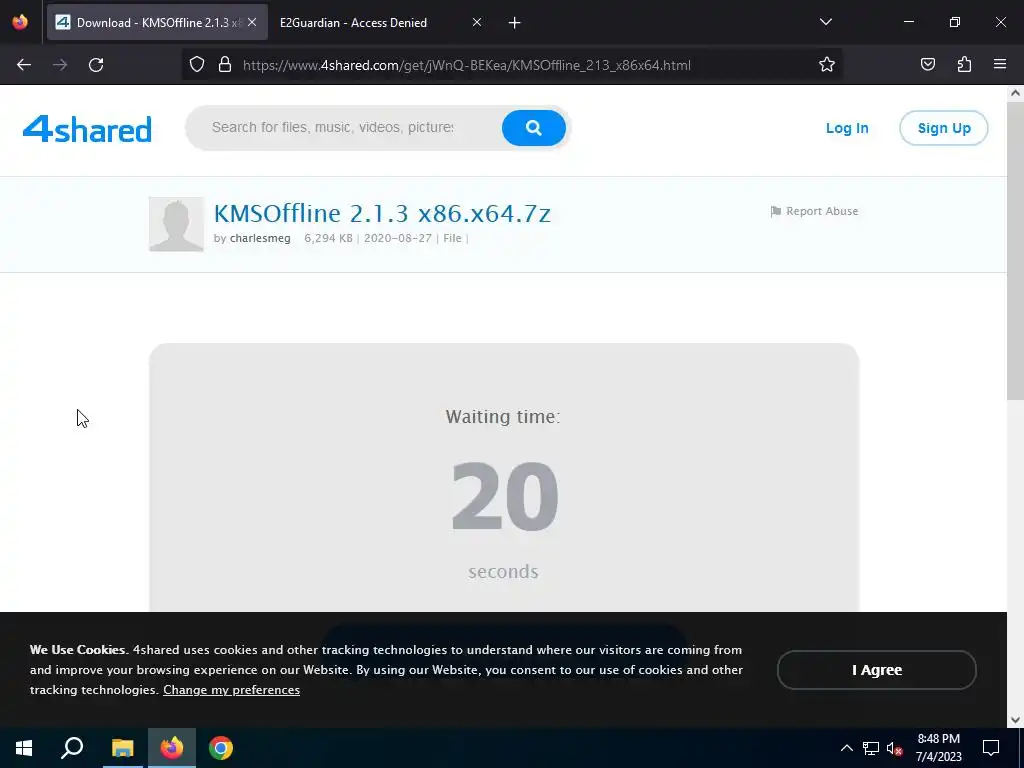Open Change my preferences cookie link
Screen dimensions: 1024x768
point(231,690)
